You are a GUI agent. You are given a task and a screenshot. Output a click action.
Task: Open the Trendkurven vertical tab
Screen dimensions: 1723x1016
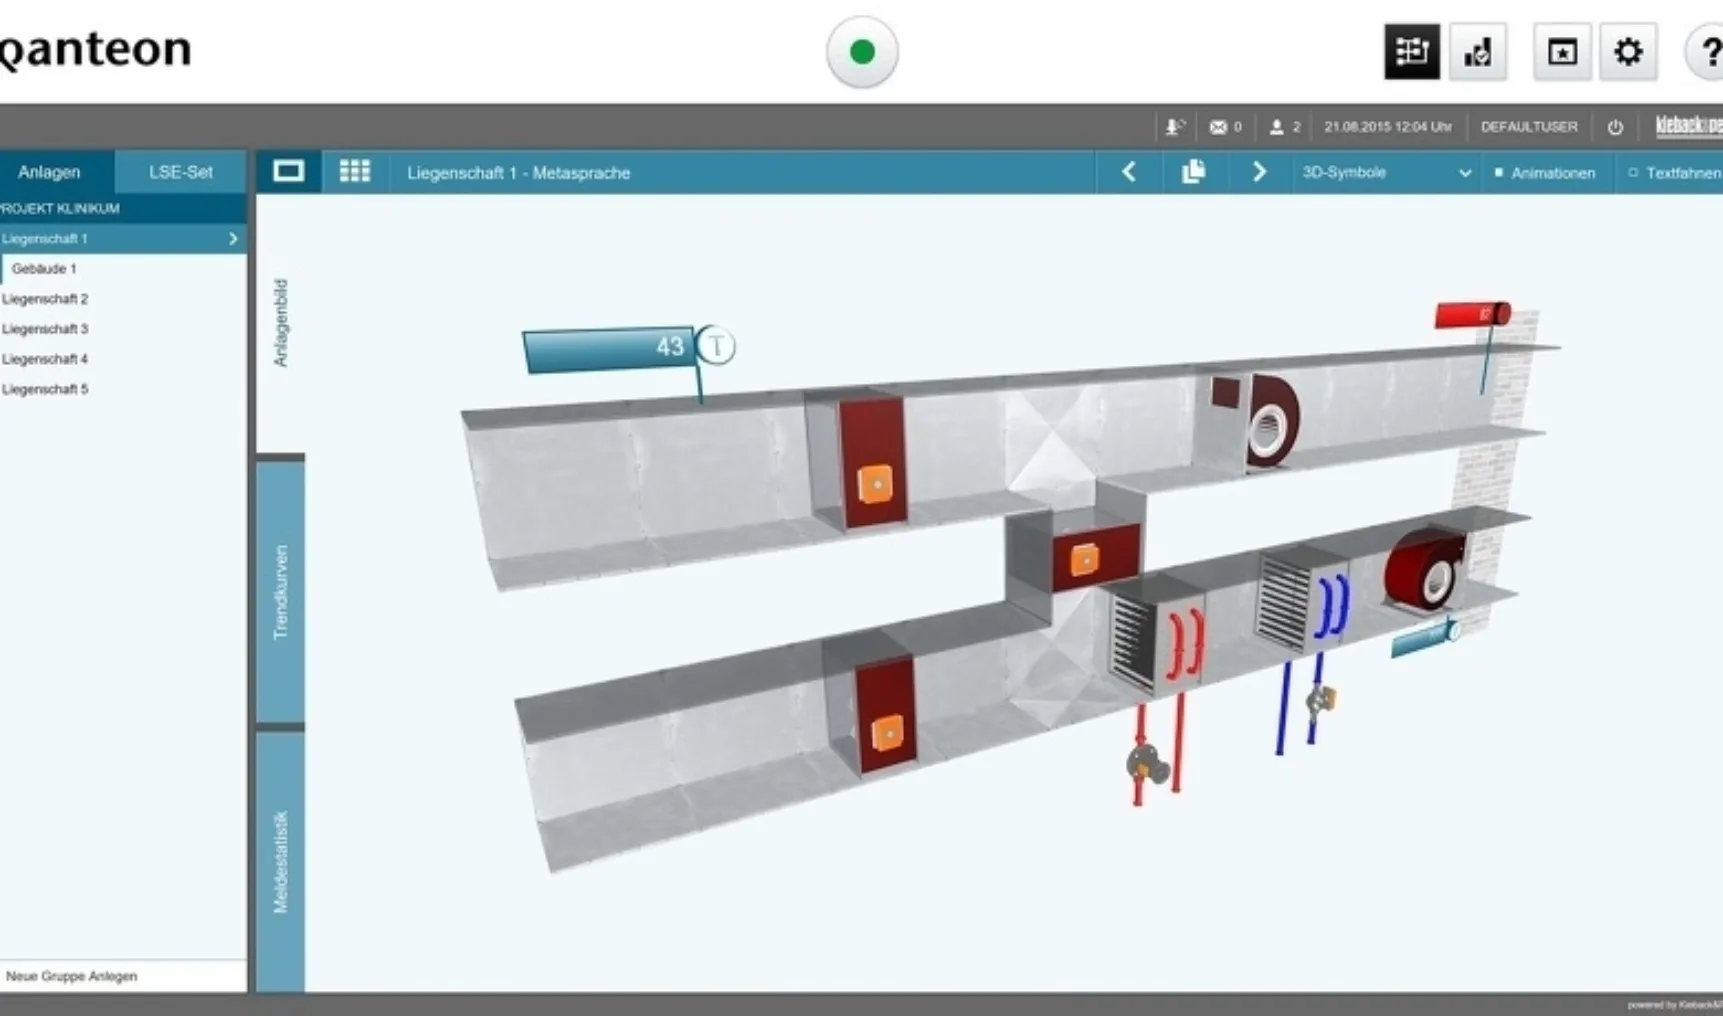(281, 592)
